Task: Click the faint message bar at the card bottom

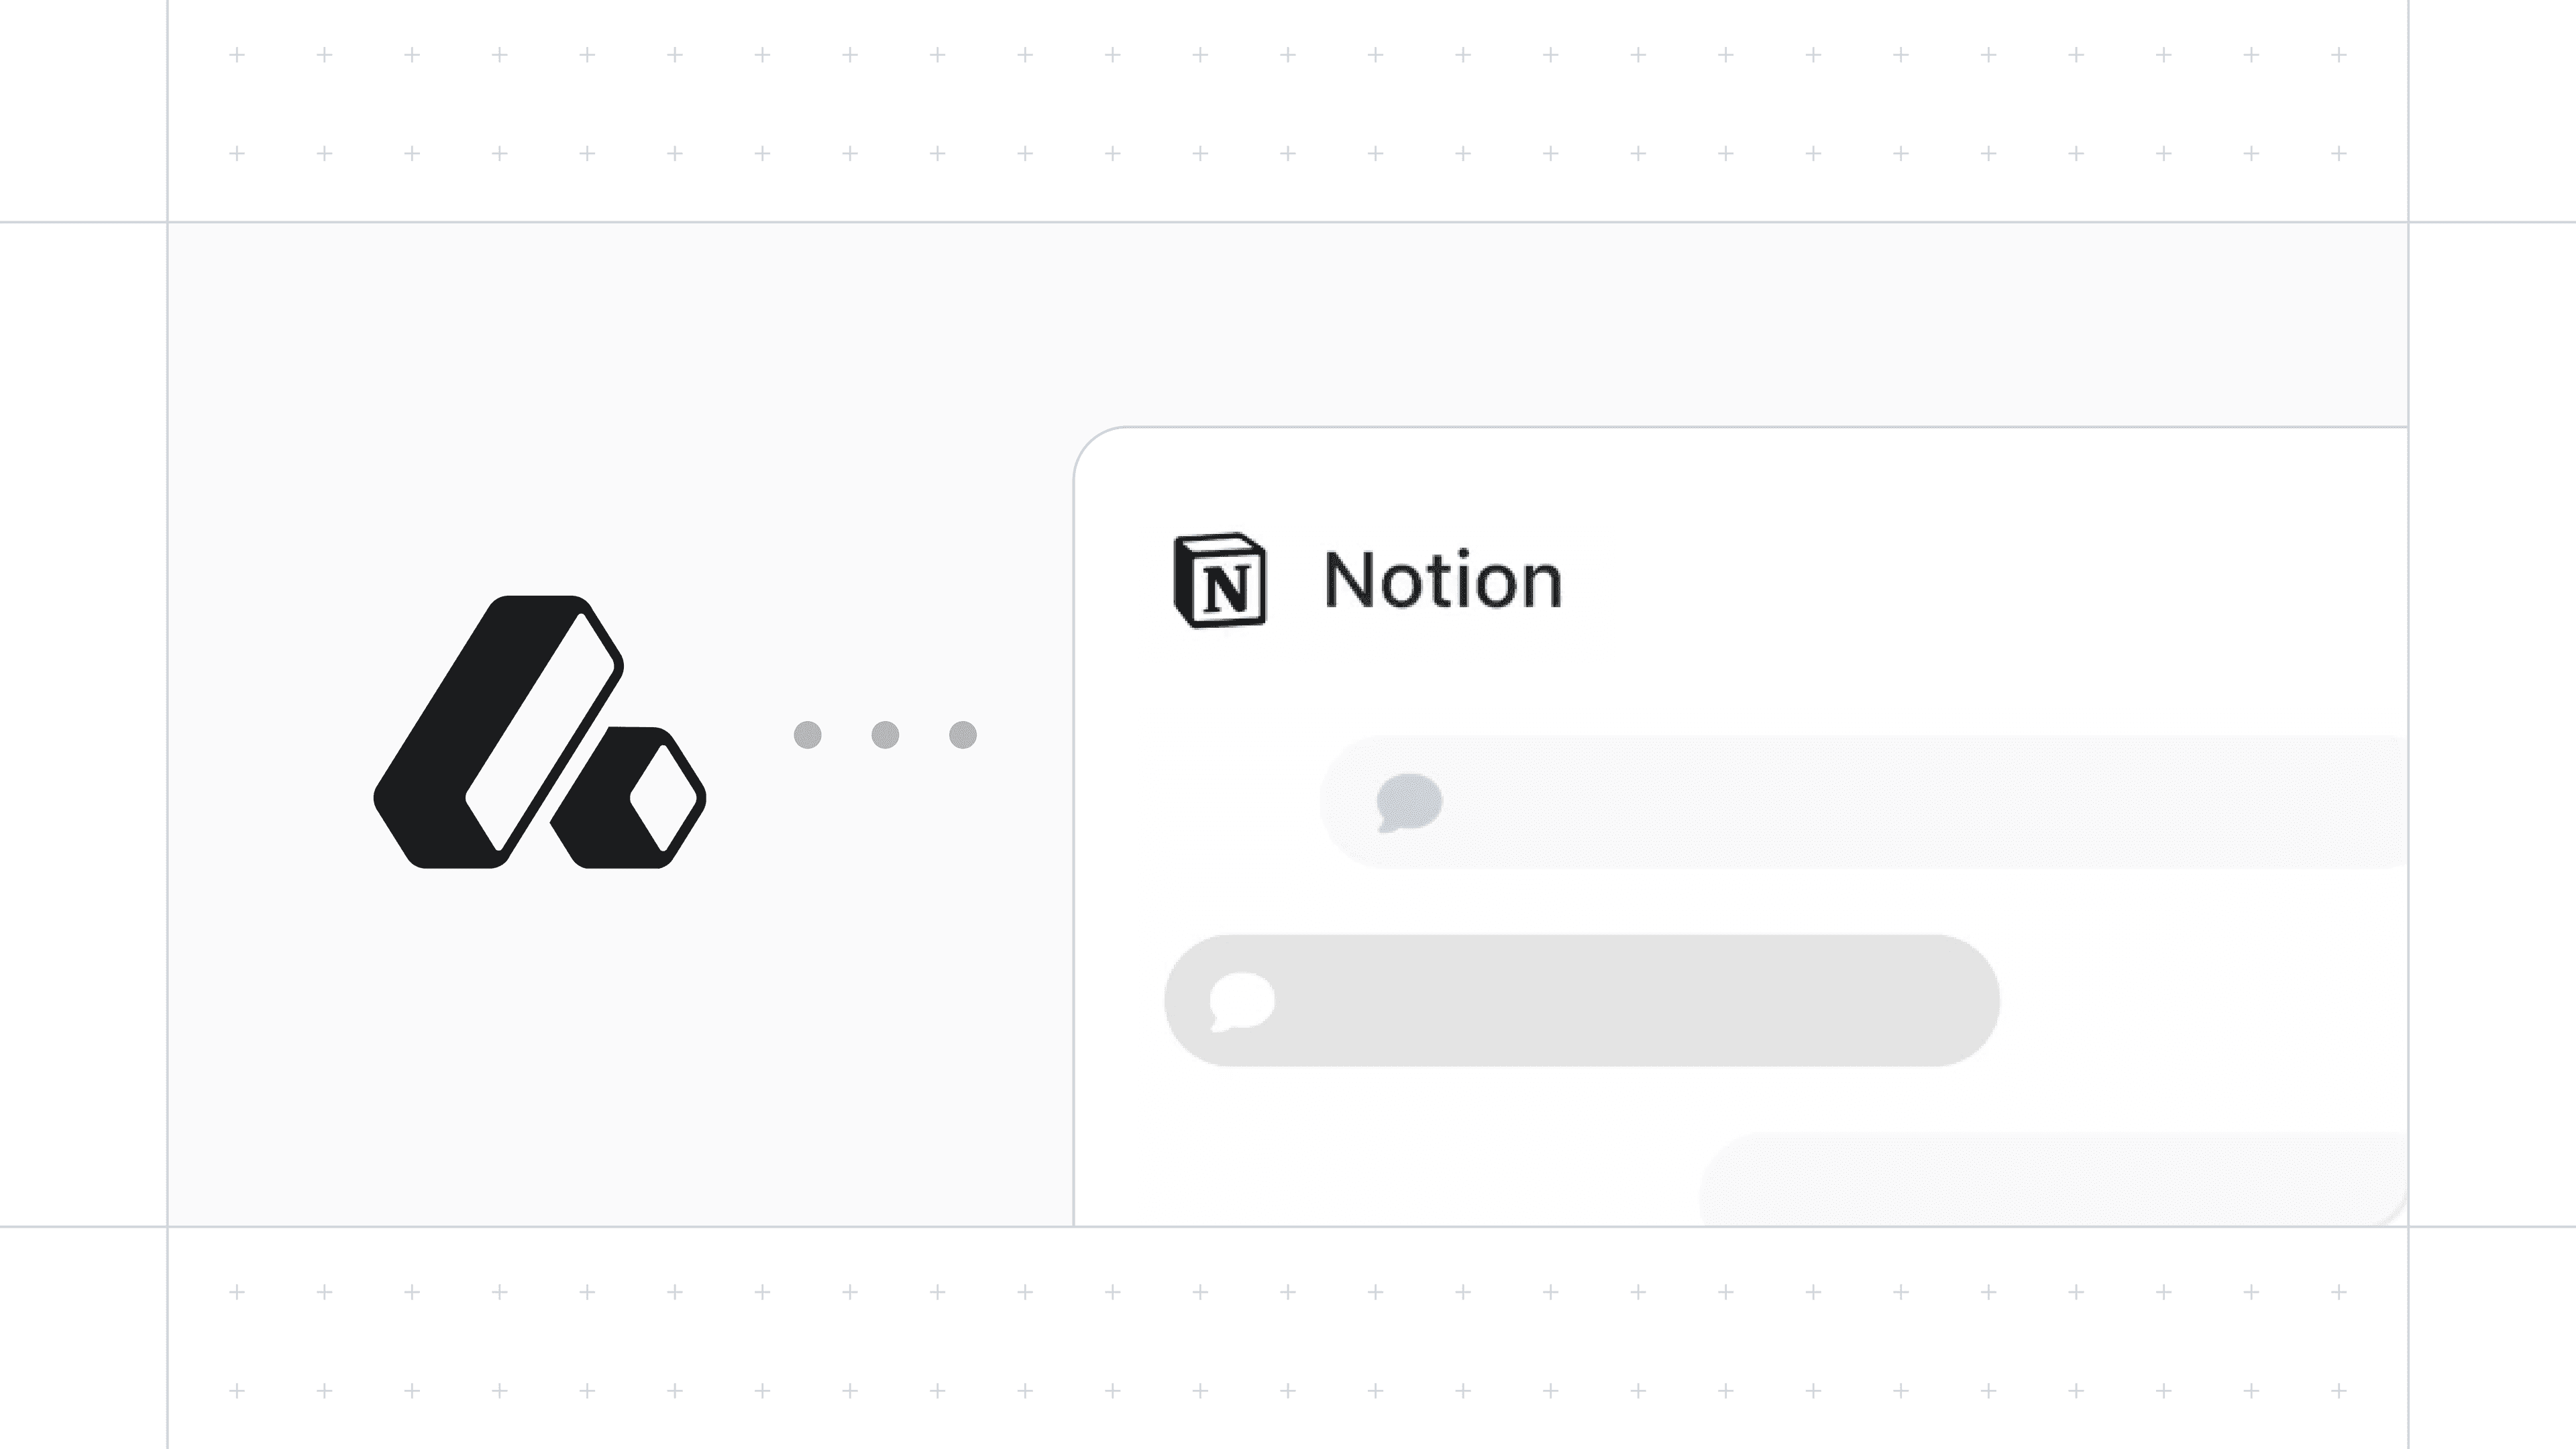Action: click(2053, 1180)
